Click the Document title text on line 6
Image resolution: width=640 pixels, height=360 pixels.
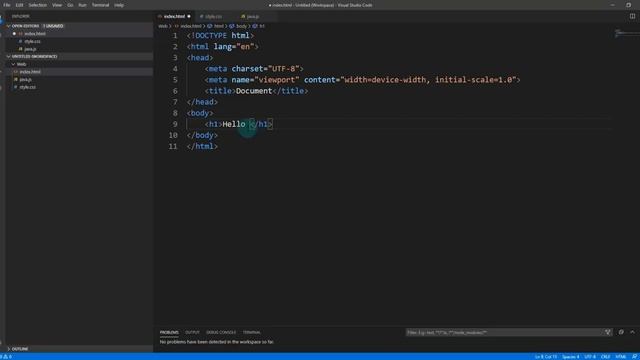[x=254, y=91]
